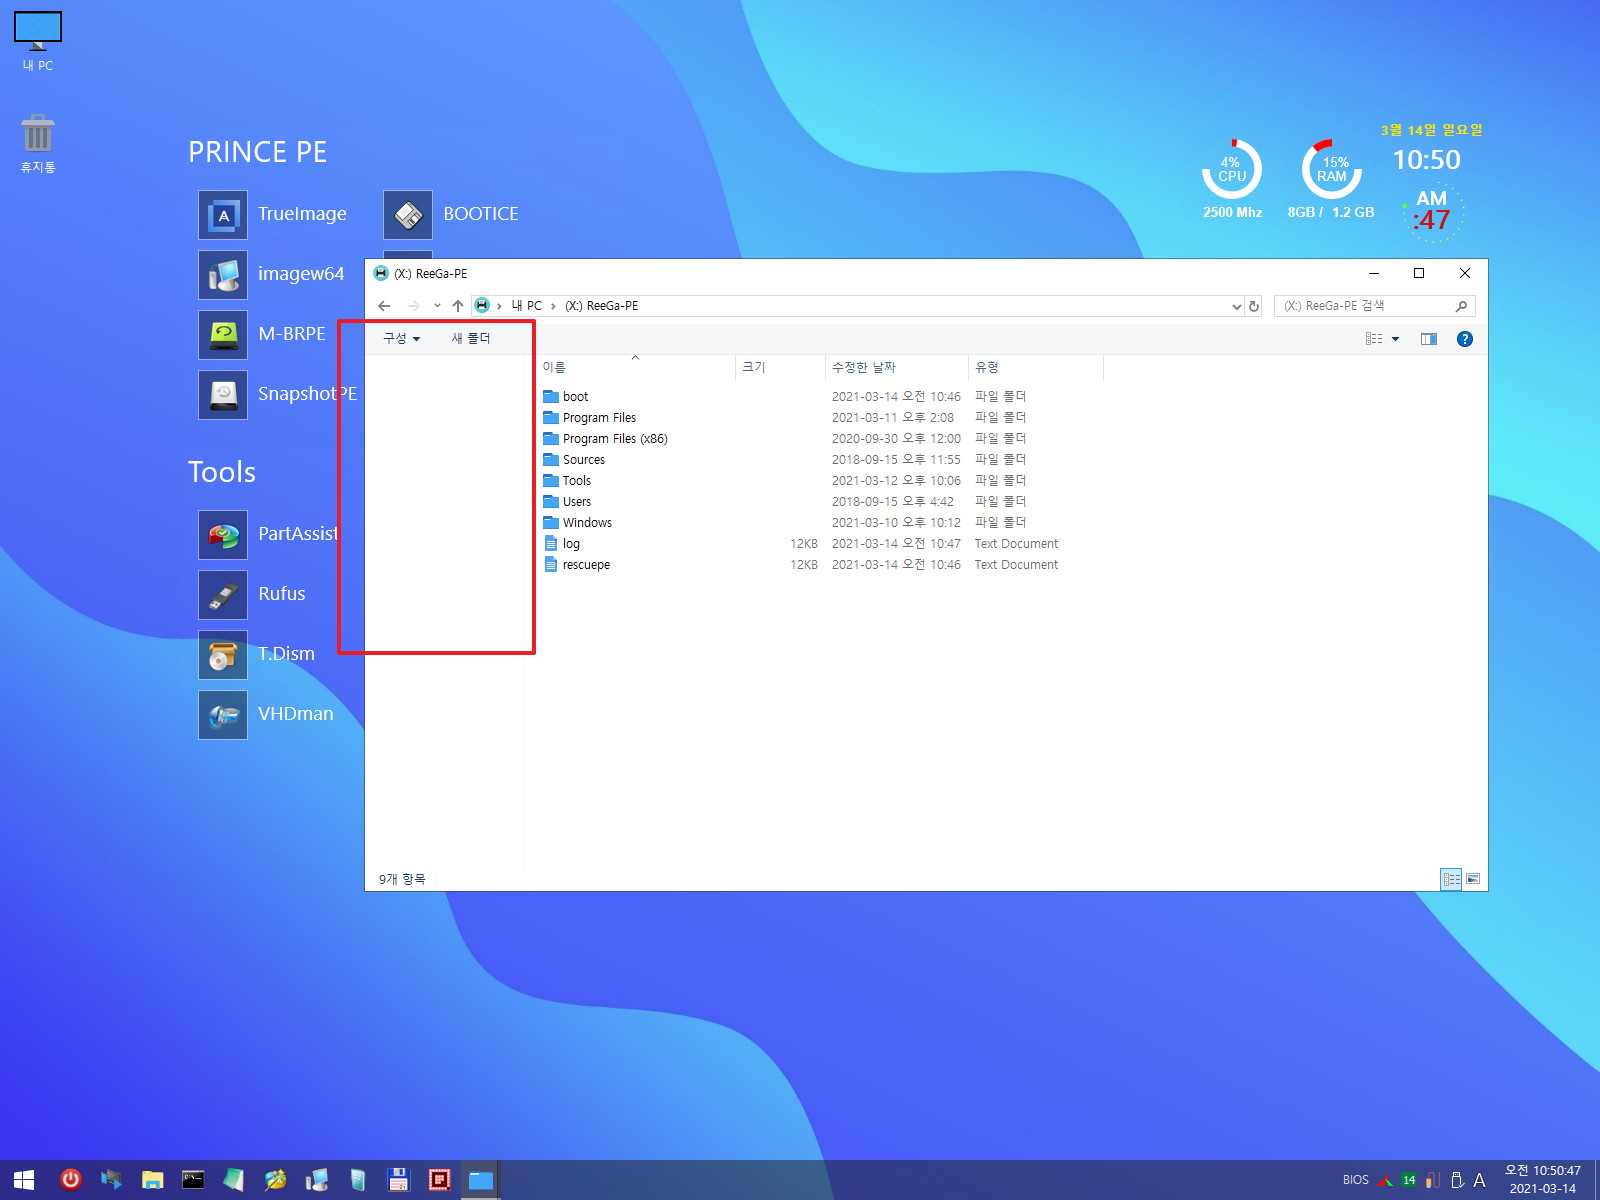Click the change view layout icon

1374,339
